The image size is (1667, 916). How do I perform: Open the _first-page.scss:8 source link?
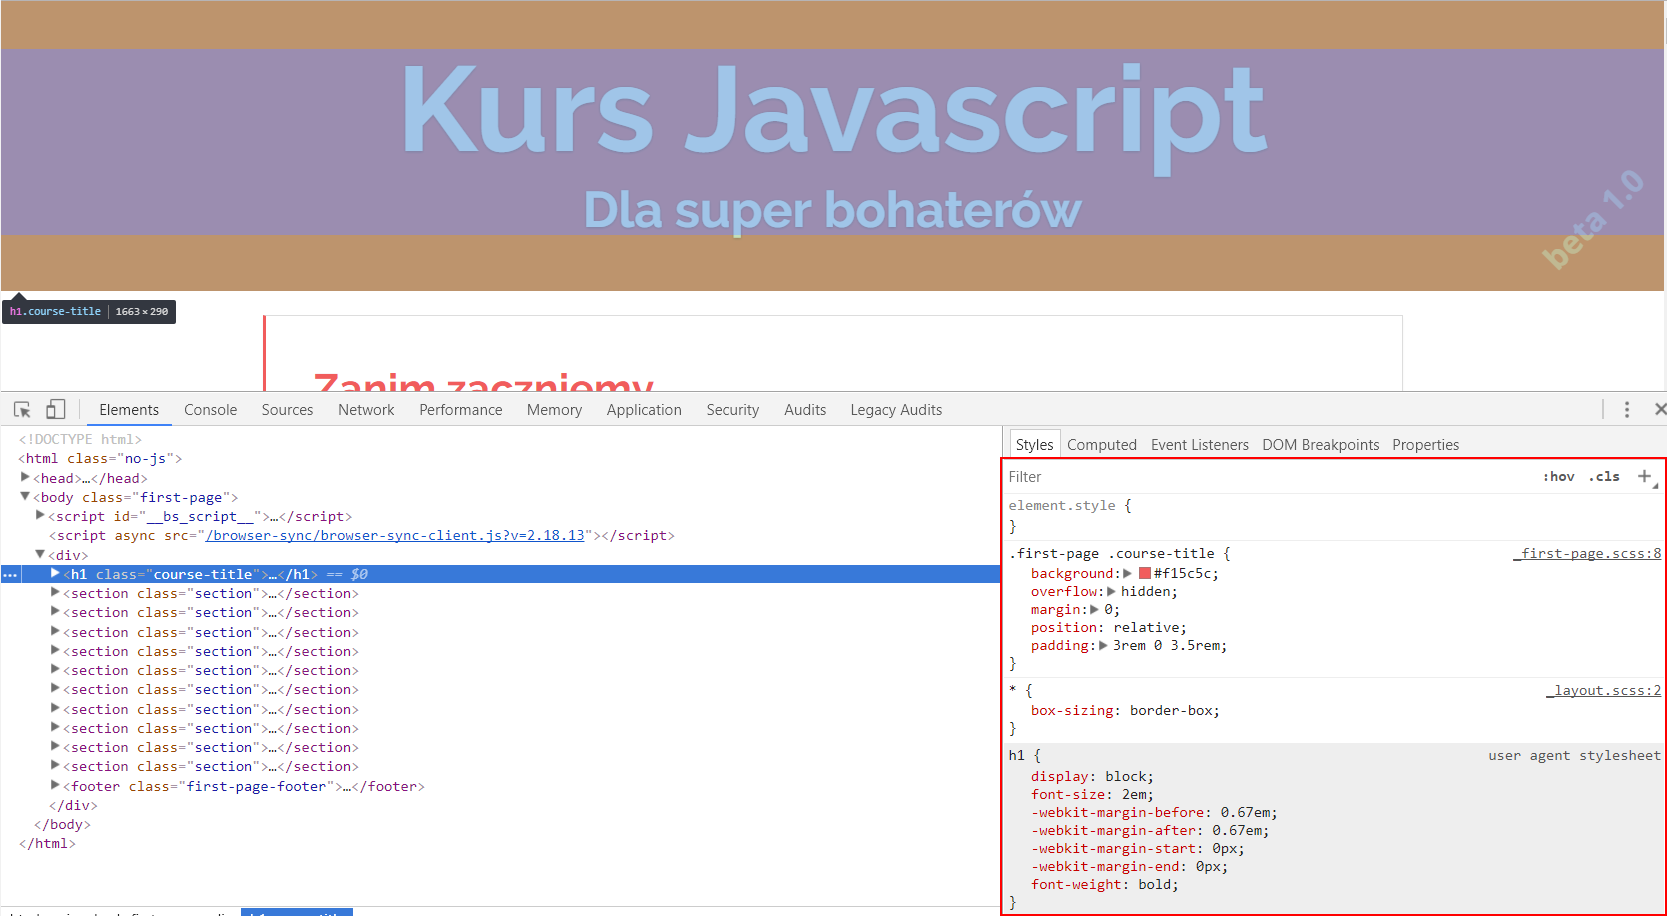pyautogui.click(x=1589, y=554)
